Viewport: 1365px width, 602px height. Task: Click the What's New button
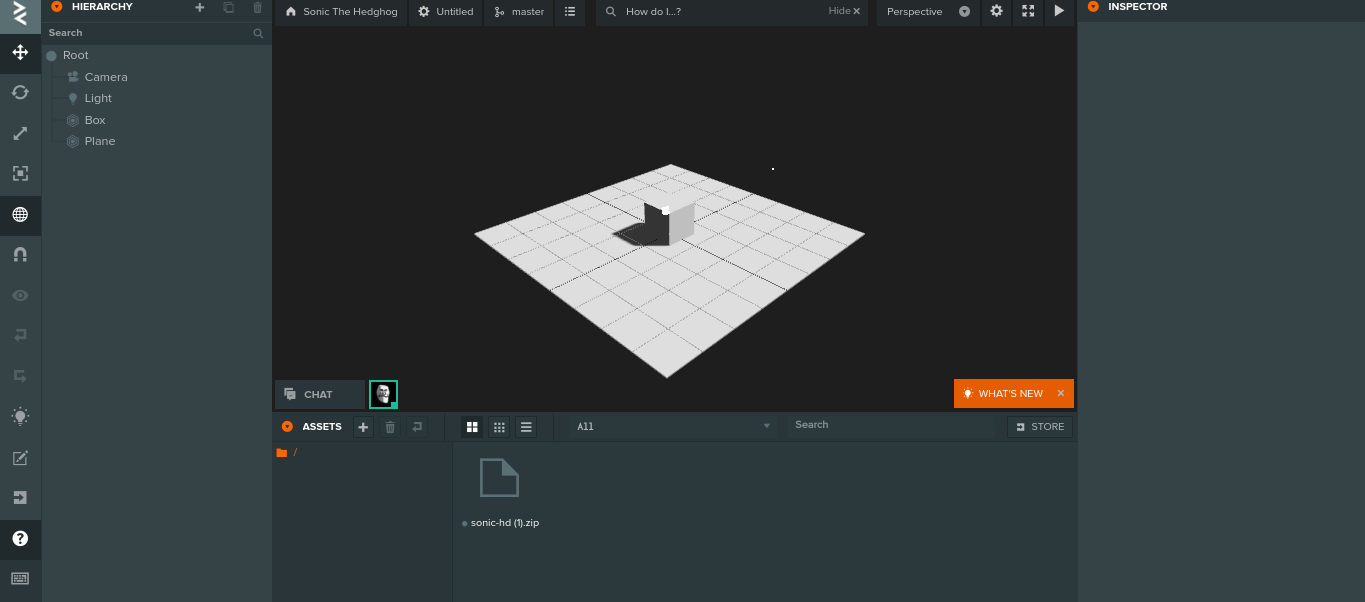click(x=1009, y=394)
